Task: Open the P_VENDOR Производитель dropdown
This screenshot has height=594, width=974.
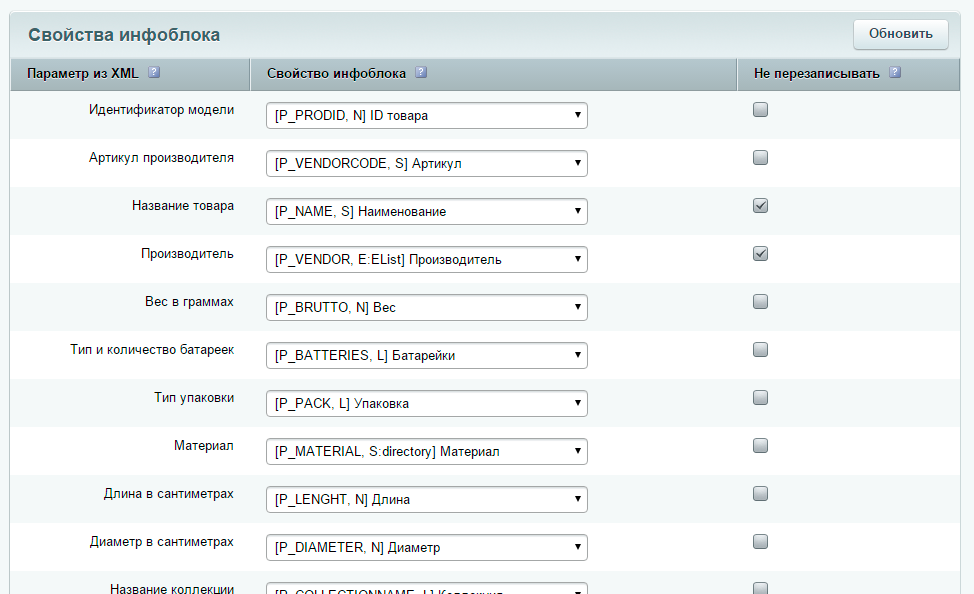Action: click(426, 260)
